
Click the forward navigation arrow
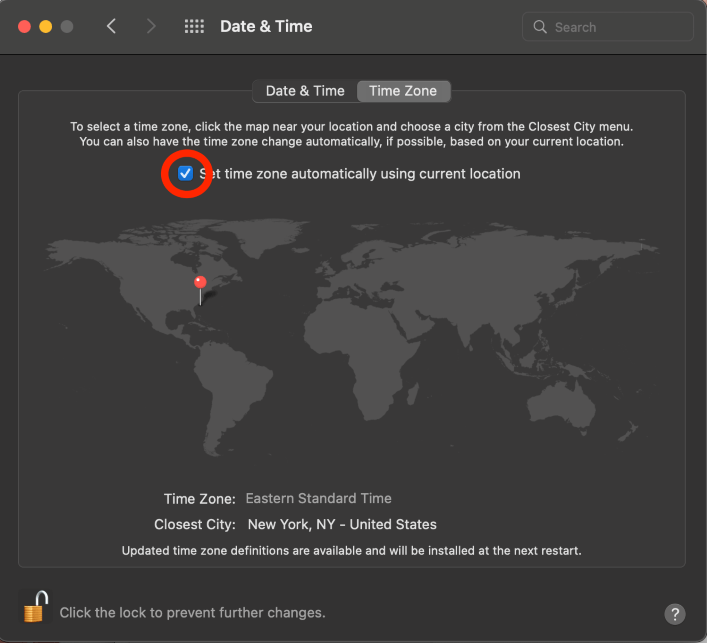pos(151,27)
